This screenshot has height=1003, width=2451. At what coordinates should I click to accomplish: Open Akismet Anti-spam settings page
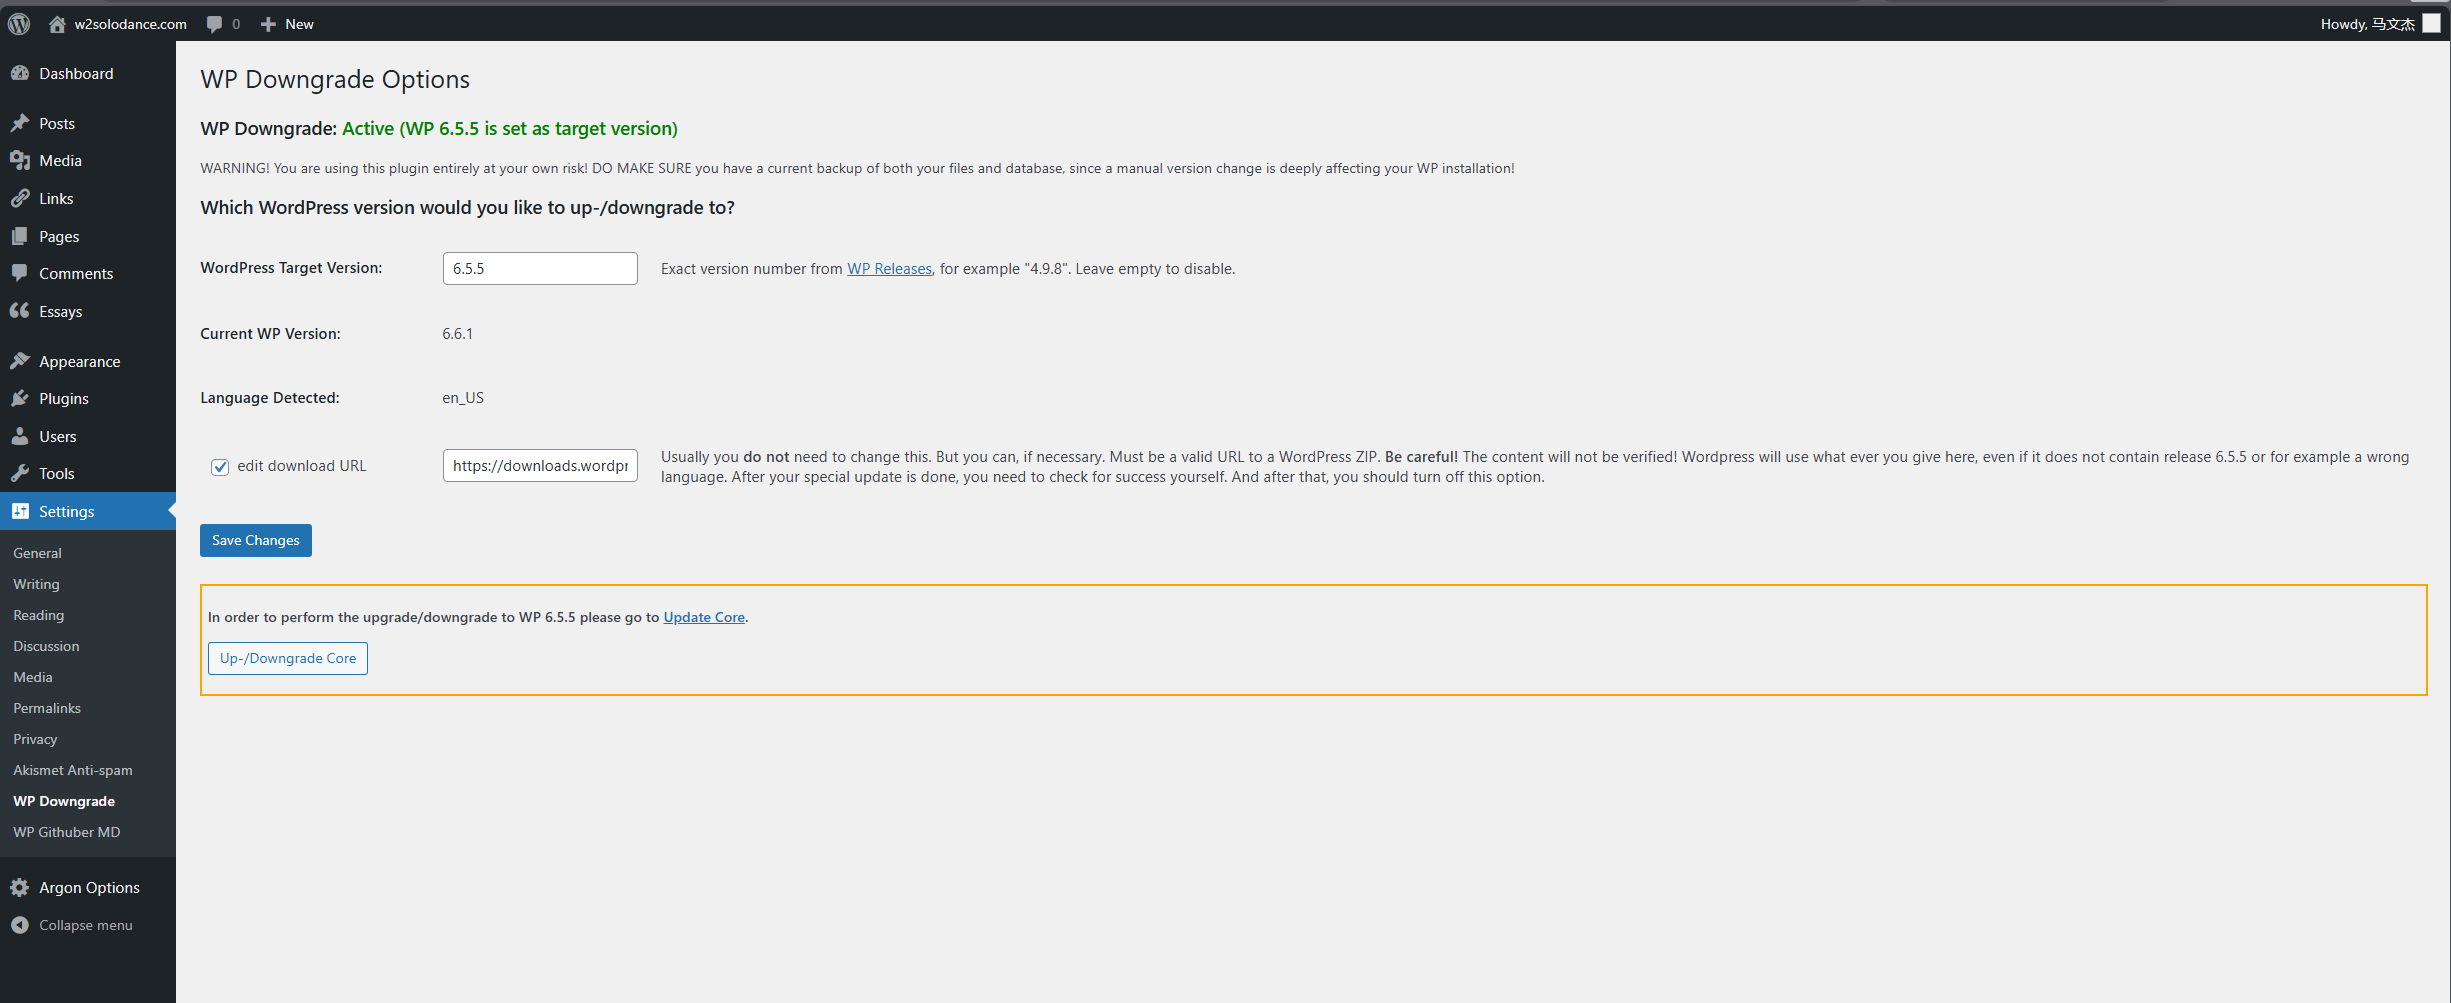[x=72, y=770]
